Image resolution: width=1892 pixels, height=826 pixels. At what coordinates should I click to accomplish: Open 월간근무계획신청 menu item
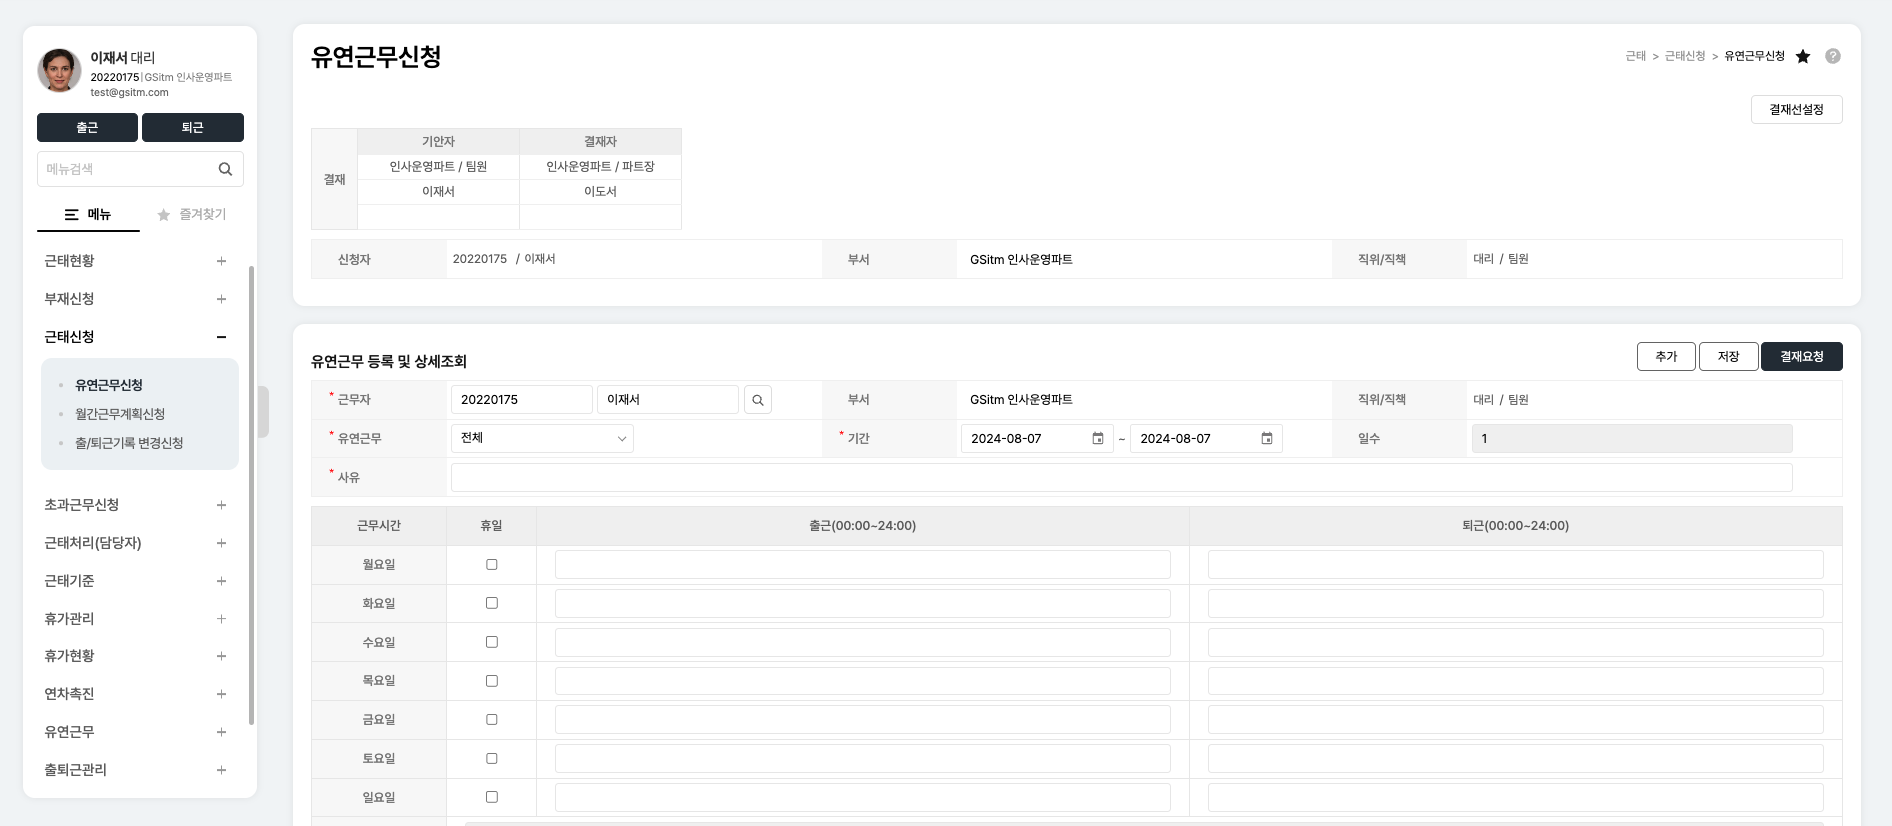[x=120, y=414]
